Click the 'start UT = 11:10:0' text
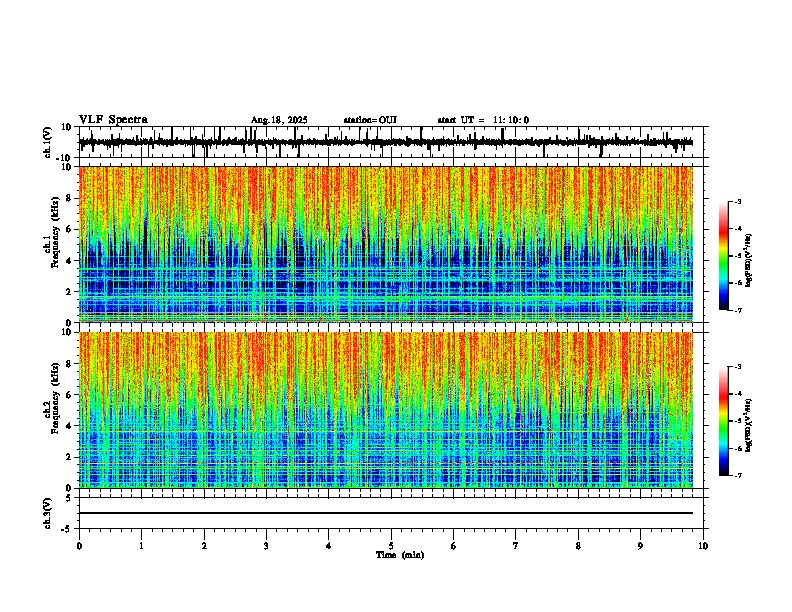The image size is (792, 612). click(x=483, y=120)
